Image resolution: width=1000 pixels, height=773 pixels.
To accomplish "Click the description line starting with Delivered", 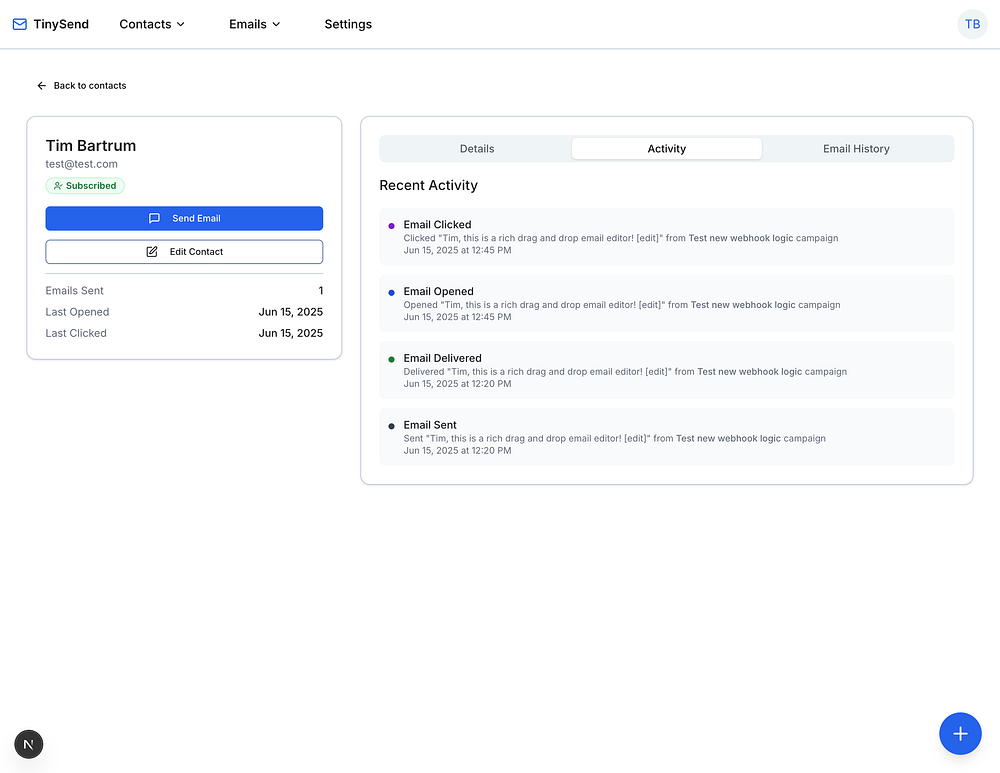I will [x=625, y=372].
